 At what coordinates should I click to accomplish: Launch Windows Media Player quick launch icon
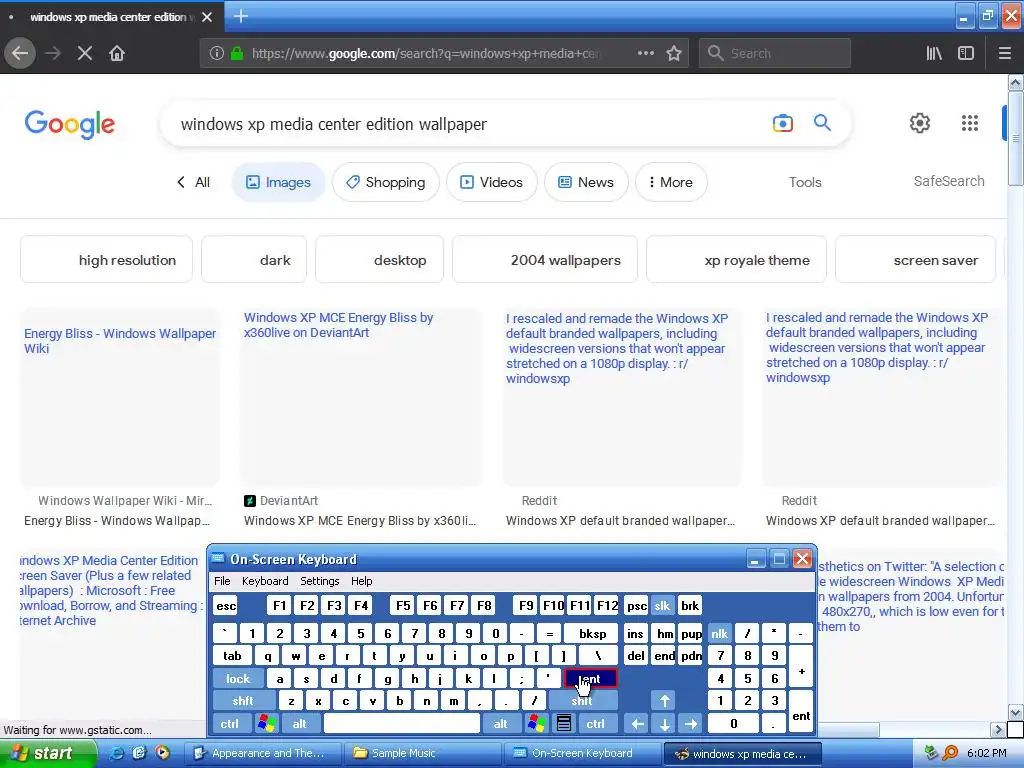point(162,753)
